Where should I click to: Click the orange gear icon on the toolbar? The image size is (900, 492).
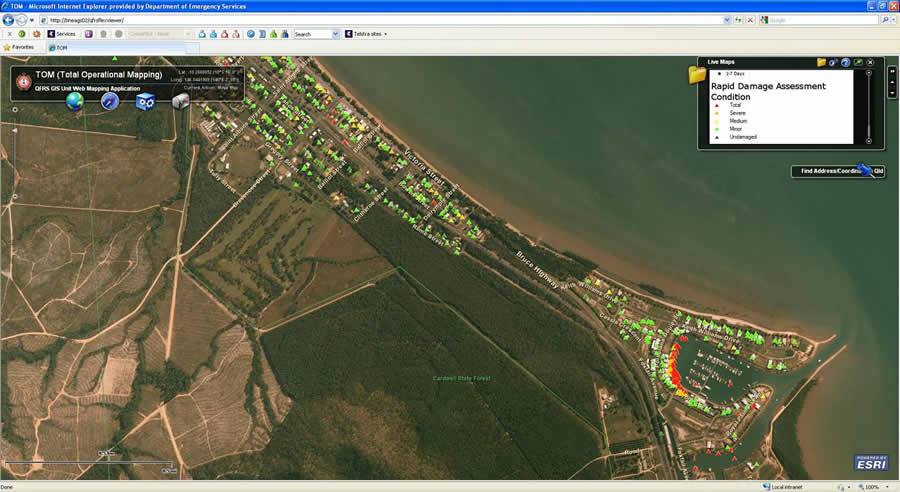[x=36, y=34]
